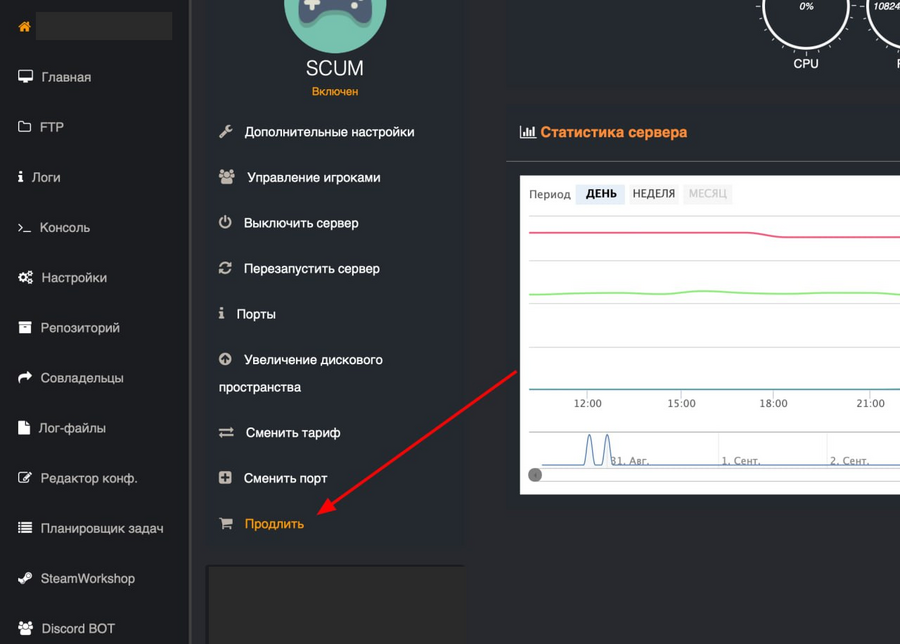Screen dimensions: 900x644
Task: Click the orange home icon
Action: pyautogui.click(x=24, y=27)
